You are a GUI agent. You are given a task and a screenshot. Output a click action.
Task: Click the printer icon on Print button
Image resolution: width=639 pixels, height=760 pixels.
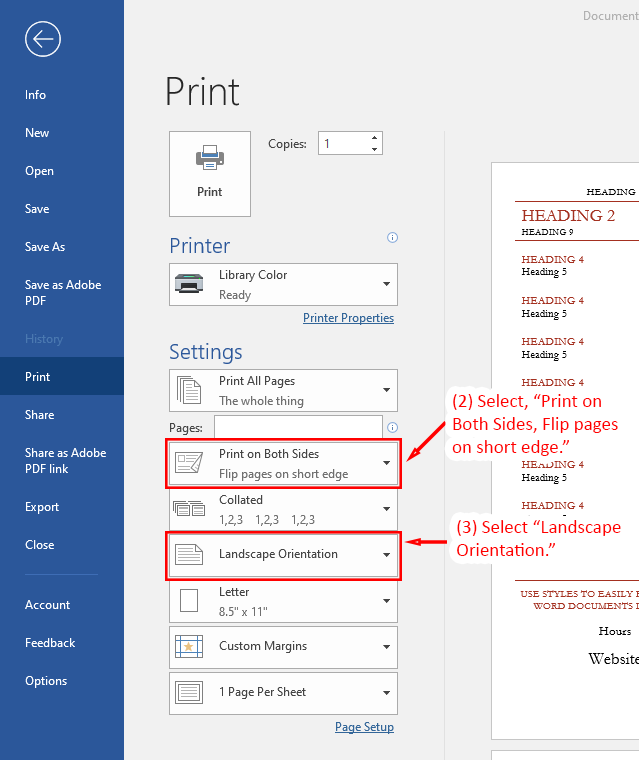click(x=209, y=158)
